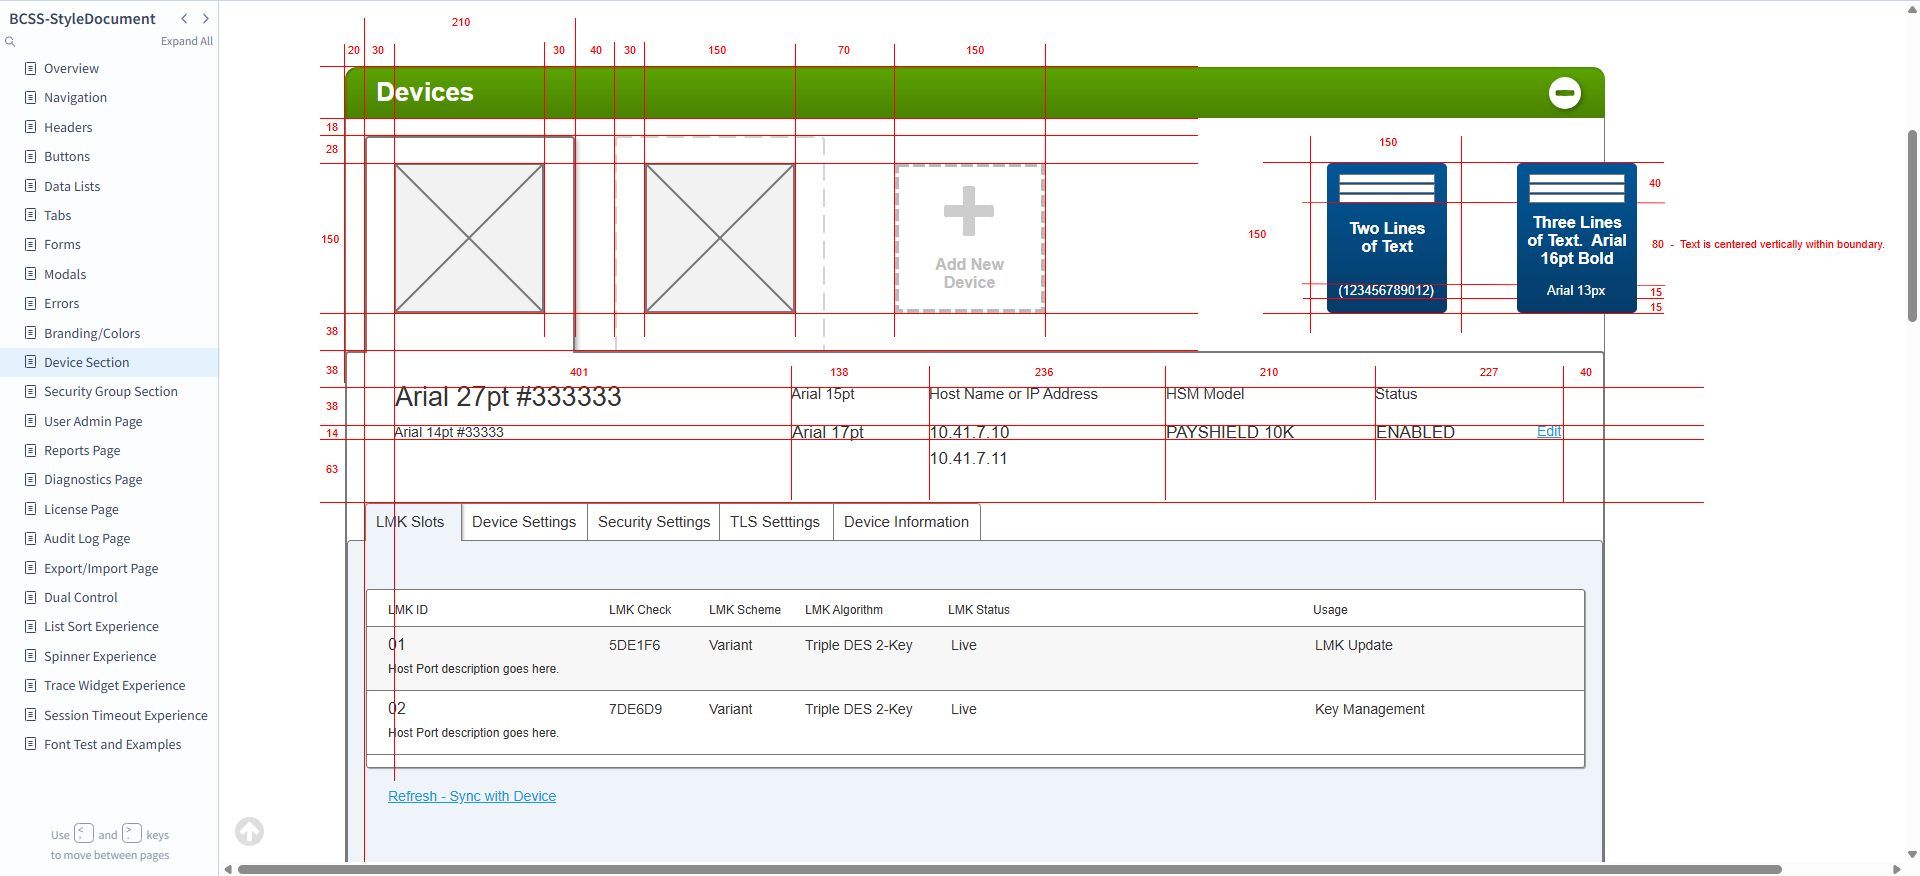Click the page icon beside Overview

pyautogui.click(x=31, y=68)
